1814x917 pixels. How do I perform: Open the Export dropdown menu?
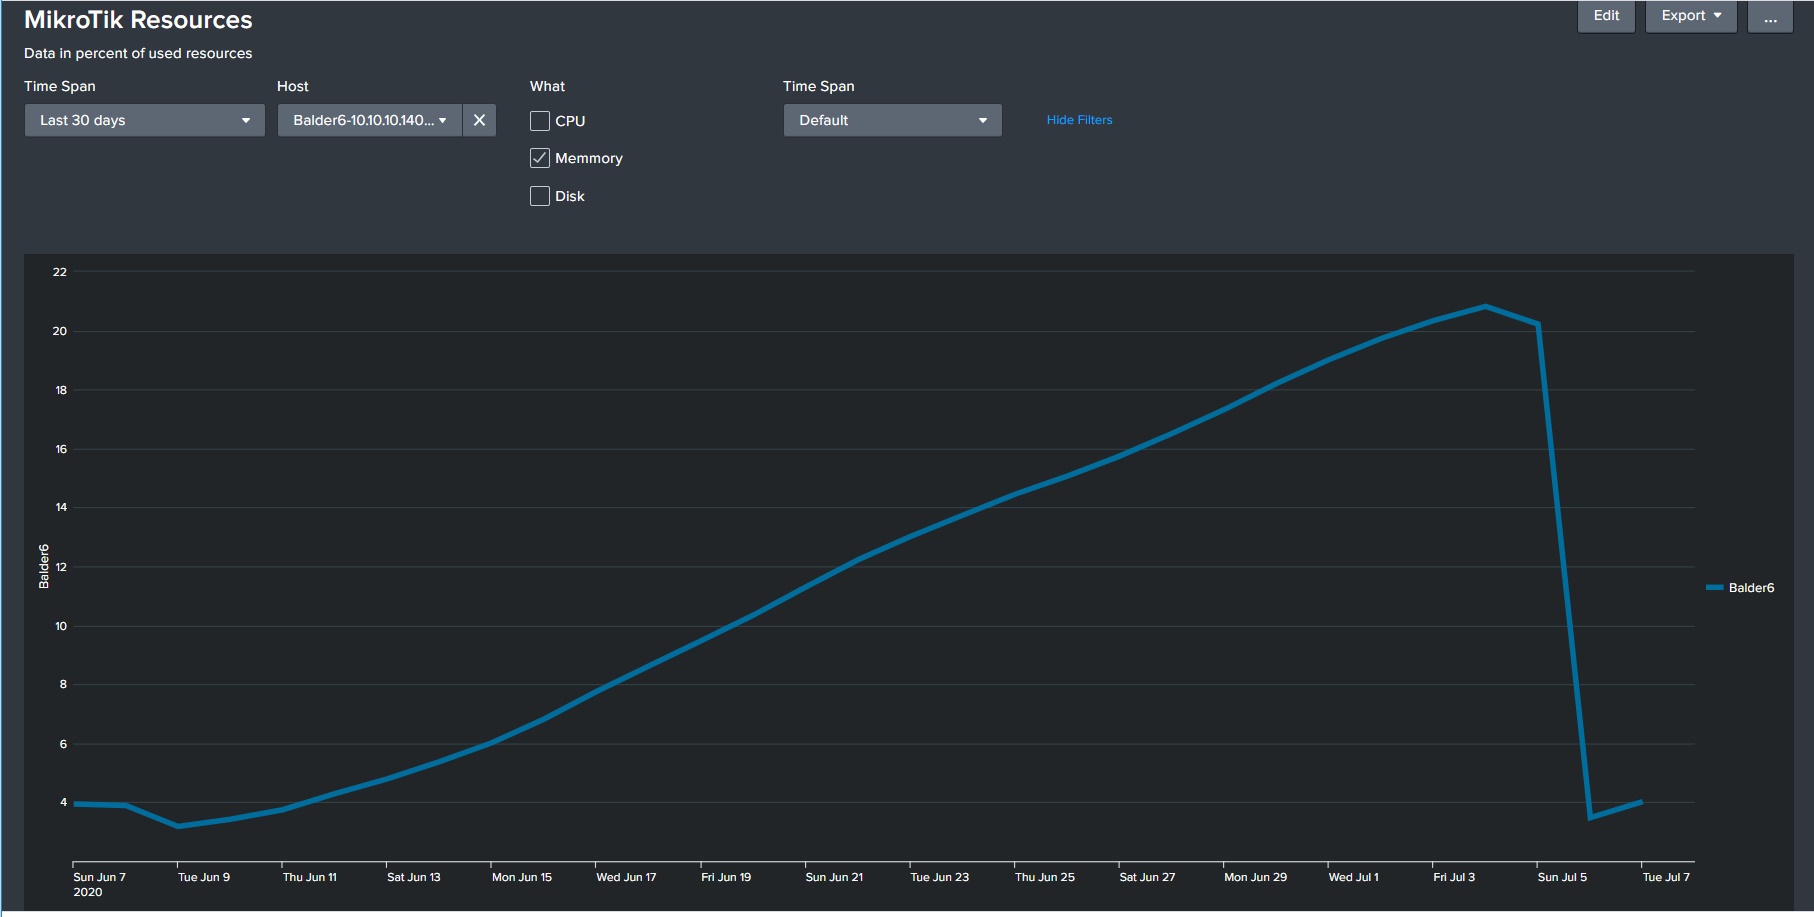pyautogui.click(x=1691, y=16)
